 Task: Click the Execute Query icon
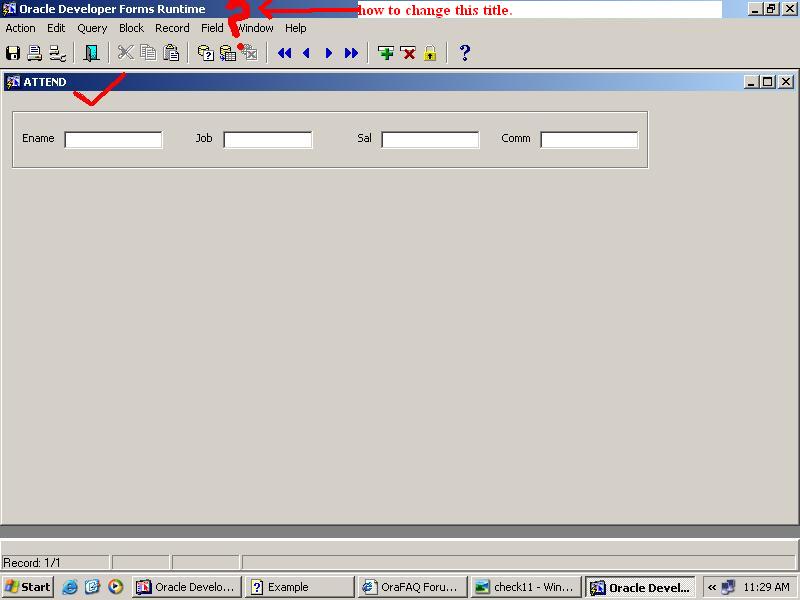coord(227,53)
